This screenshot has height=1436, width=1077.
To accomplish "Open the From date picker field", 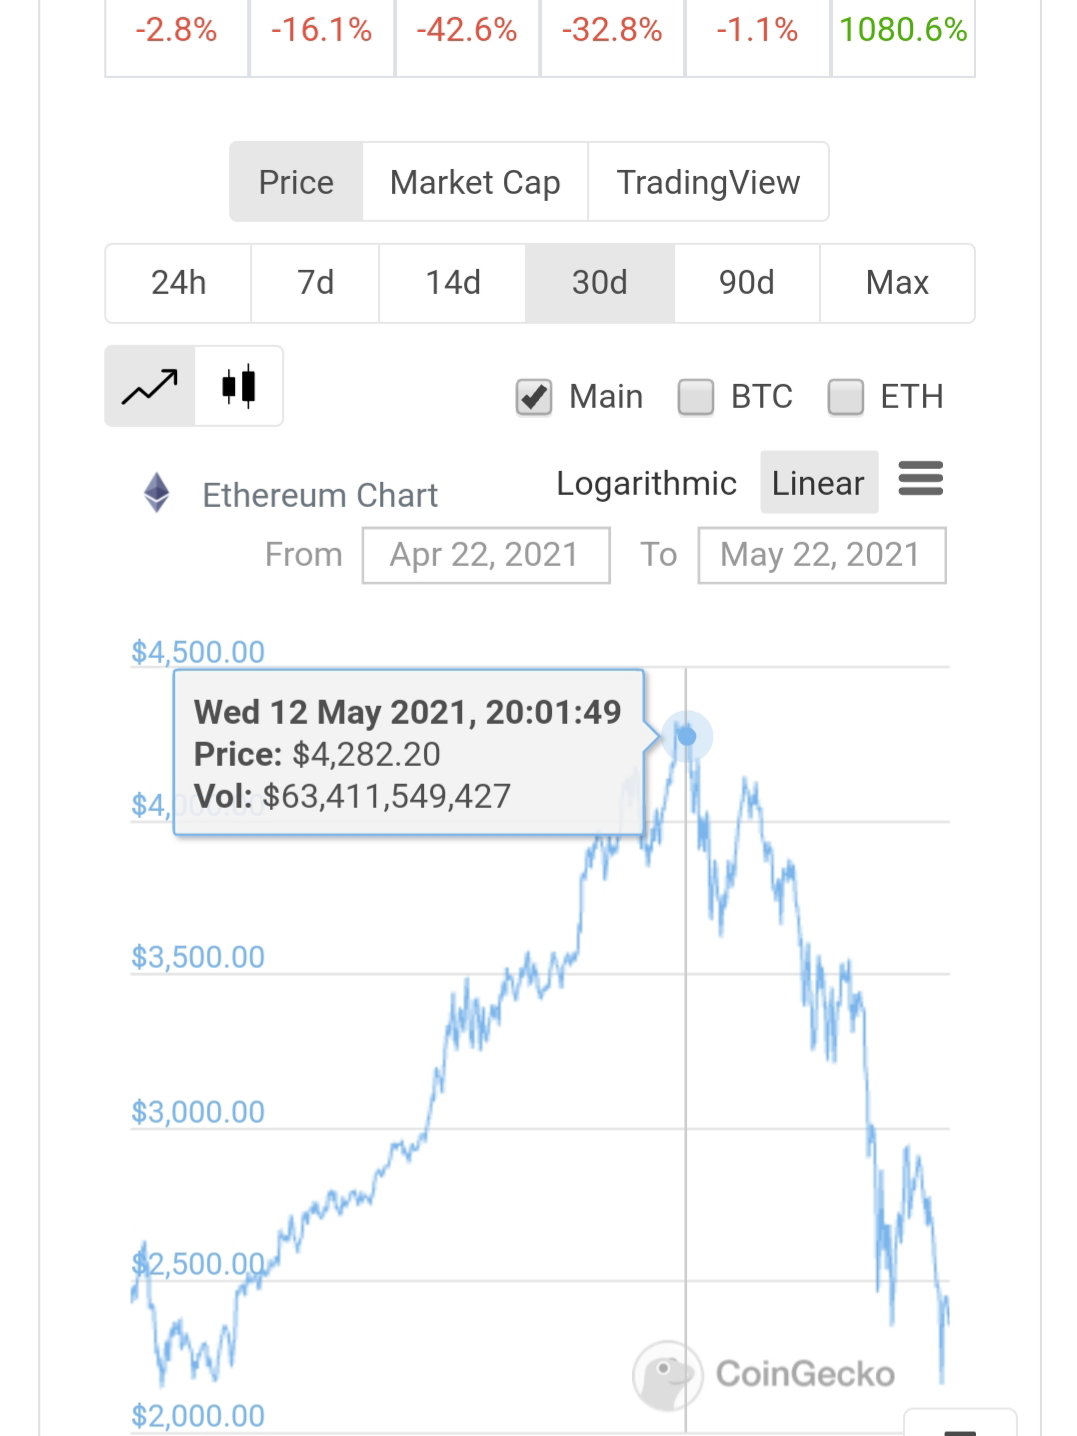I will coord(486,555).
